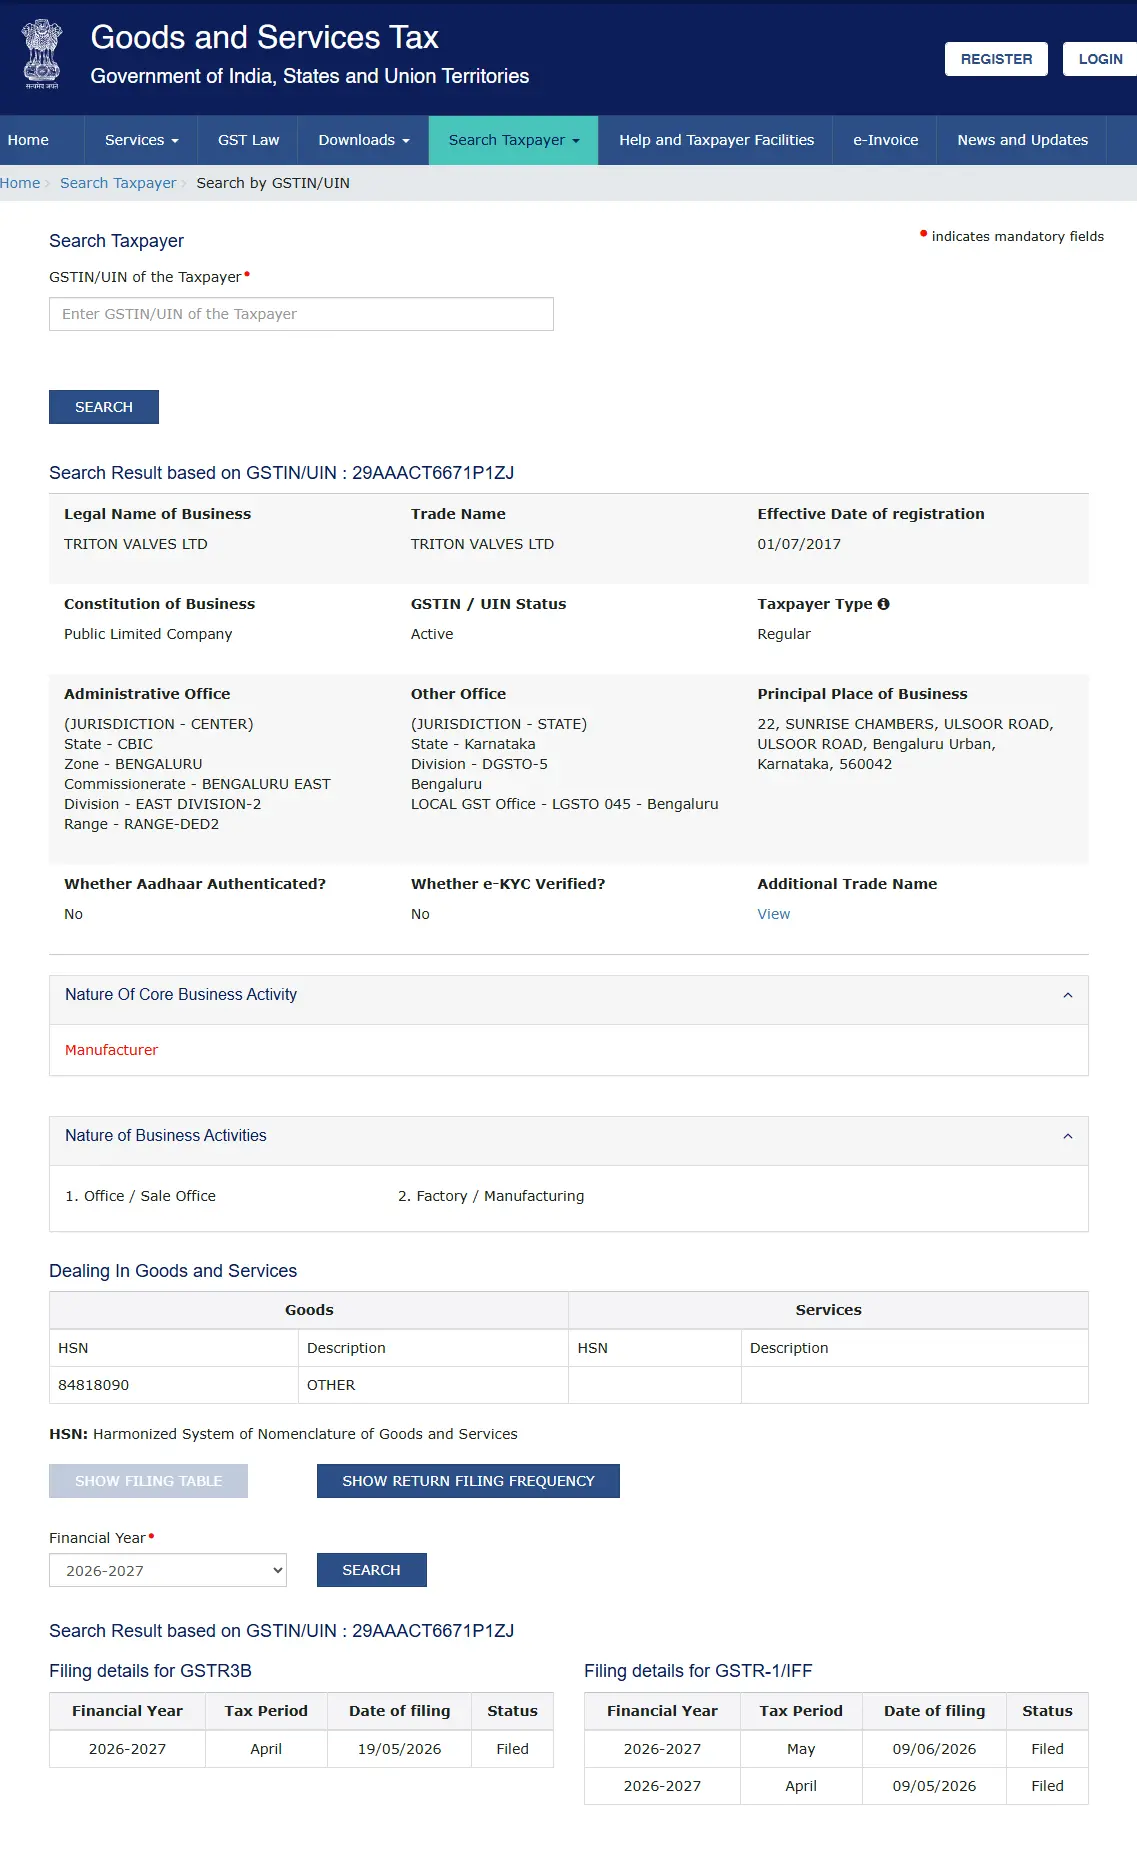Viewport: 1137px width, 1851px height.
Task: Click the LOGIN button
Action: pos(1100,59)
